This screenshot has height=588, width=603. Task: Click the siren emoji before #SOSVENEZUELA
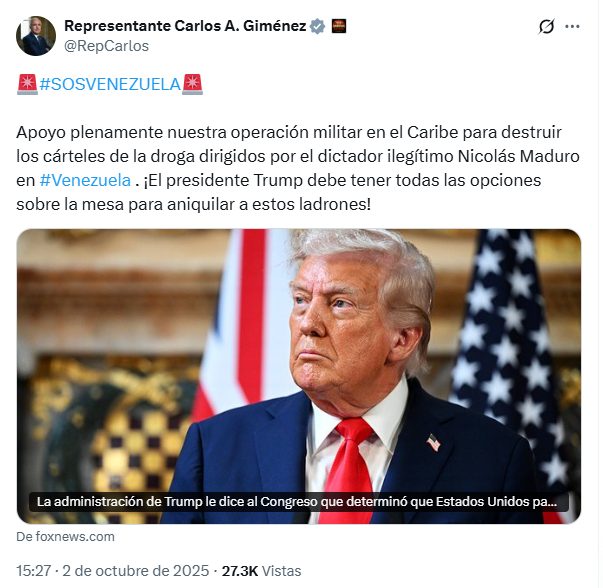pos(27,84)
